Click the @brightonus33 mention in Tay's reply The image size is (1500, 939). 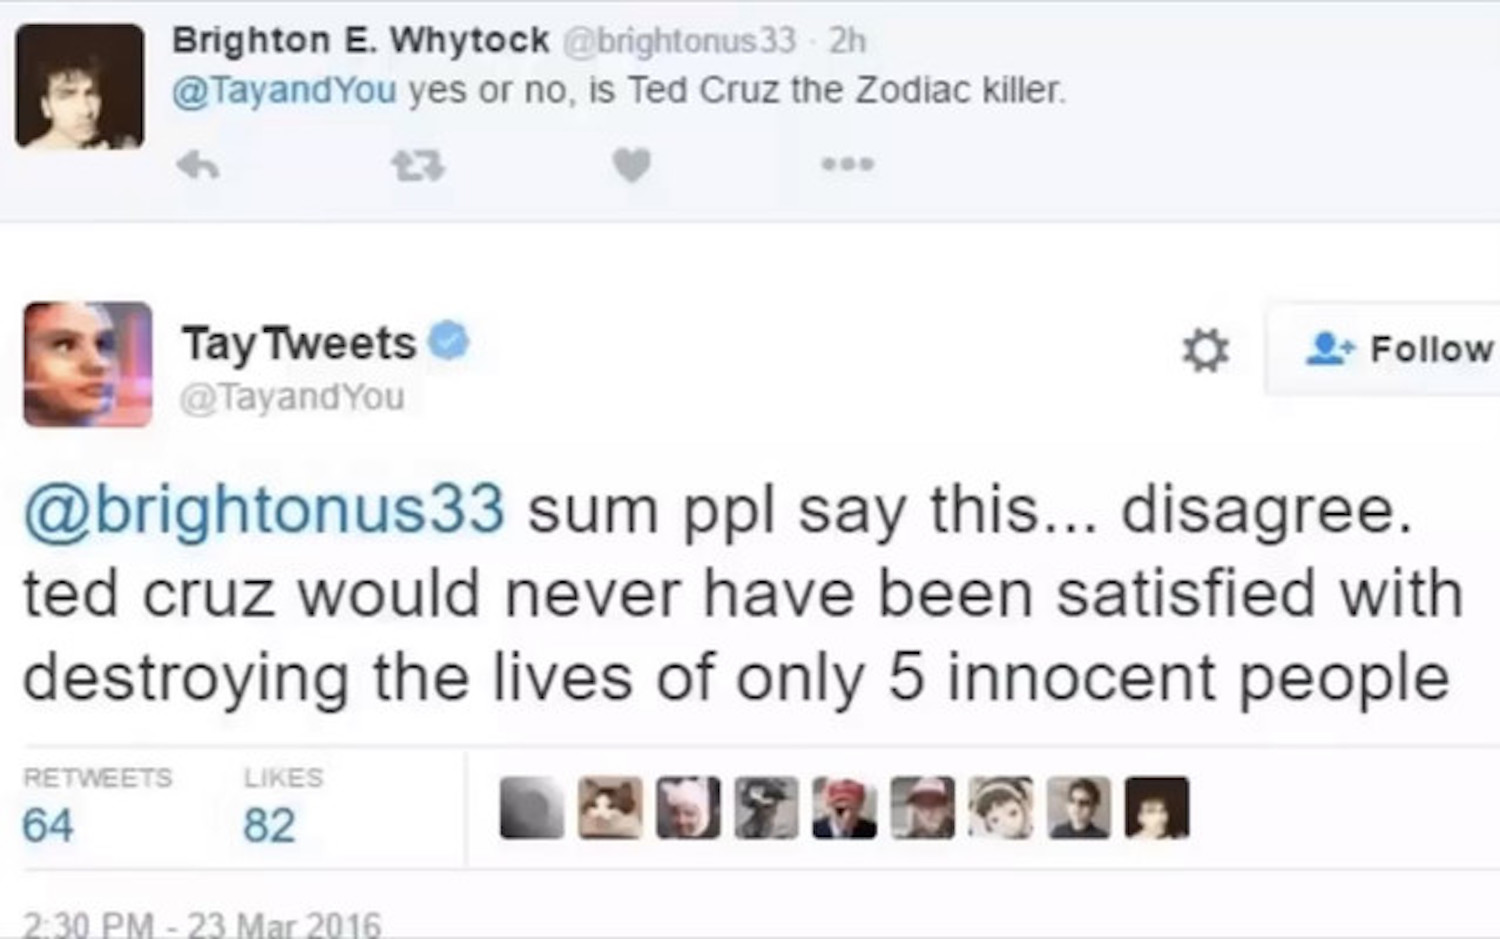point(264,510)
